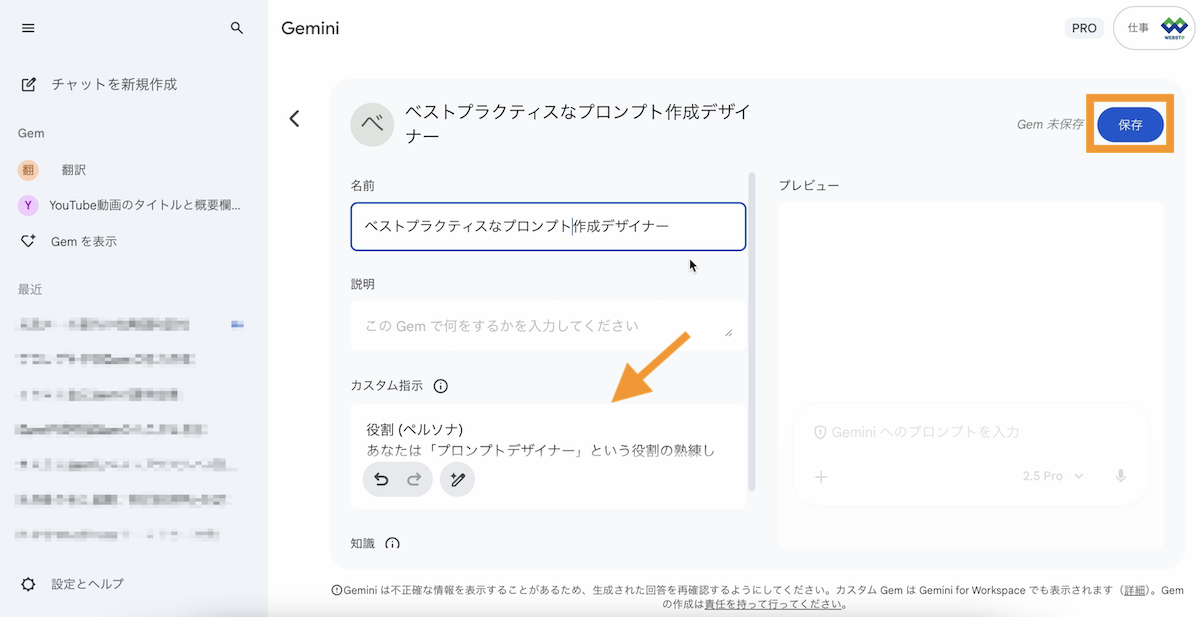Select Gem を表示 in sidebar
1200x617 pixels.
(x=83, y=241)
